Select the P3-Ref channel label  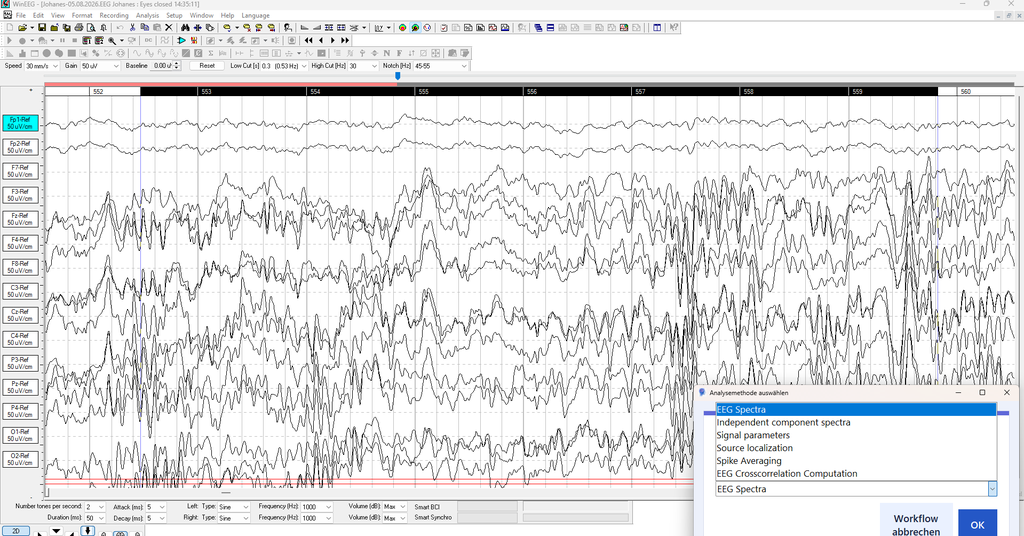[x=20, y=363]
